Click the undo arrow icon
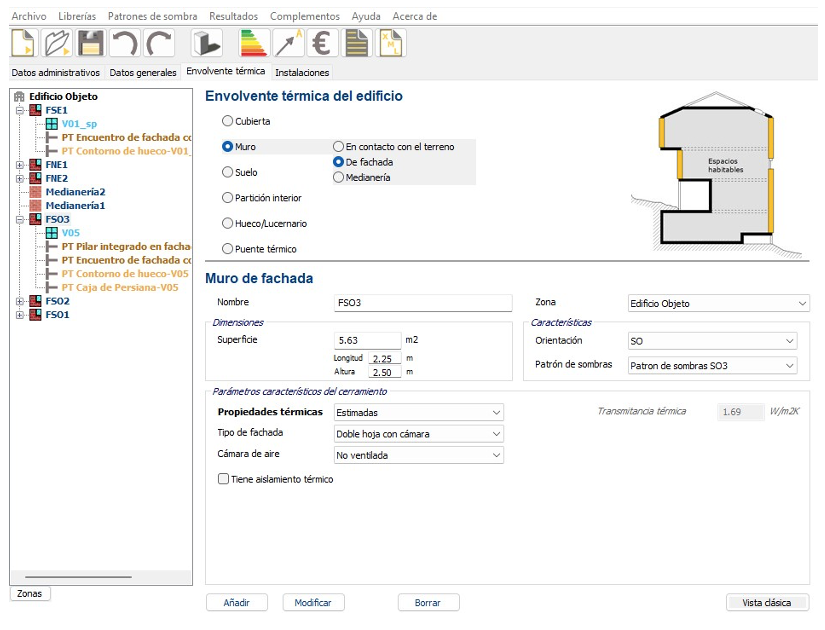The height and width of the screenshot is (630, 825). click(x=125, y=44)
